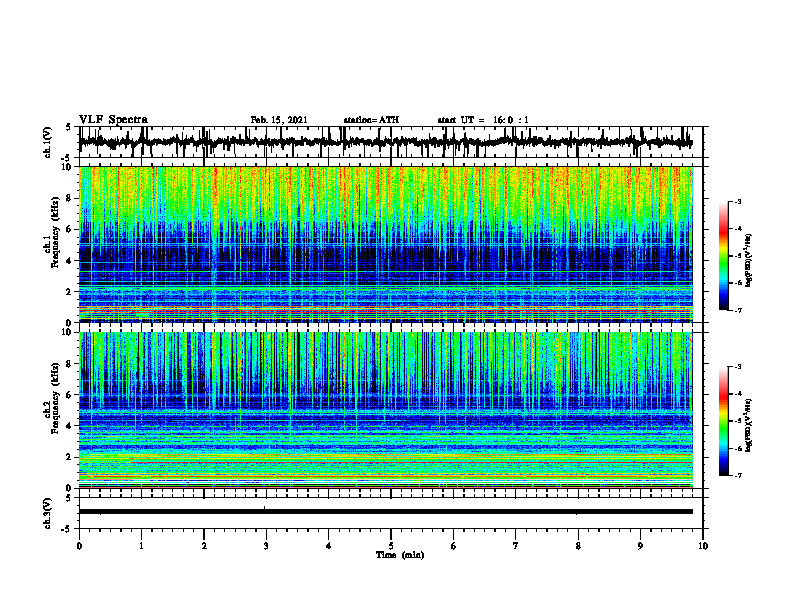This screenshot has width=792, height=612.
Task: Click time axis tick label "4"
Action: [x=329, y=546]
